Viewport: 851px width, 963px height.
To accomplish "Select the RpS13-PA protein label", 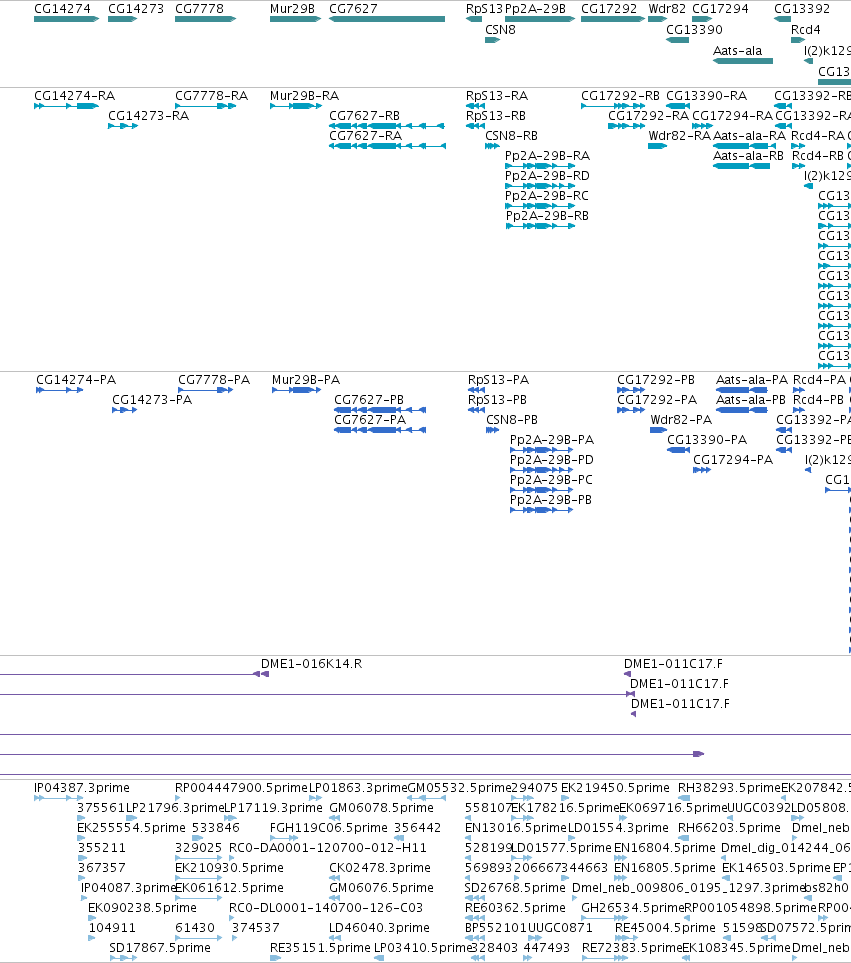I will [499, 380].
